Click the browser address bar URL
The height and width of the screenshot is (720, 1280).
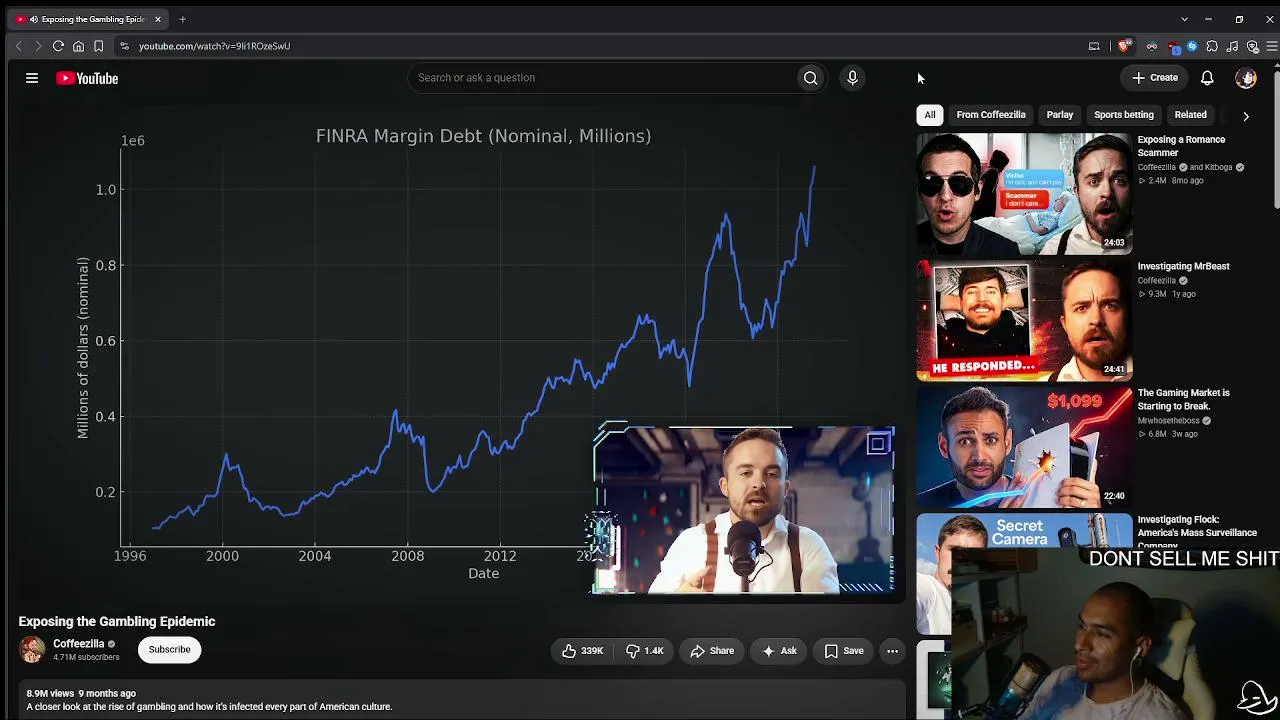pyautogui.click(x=214, y=46)
